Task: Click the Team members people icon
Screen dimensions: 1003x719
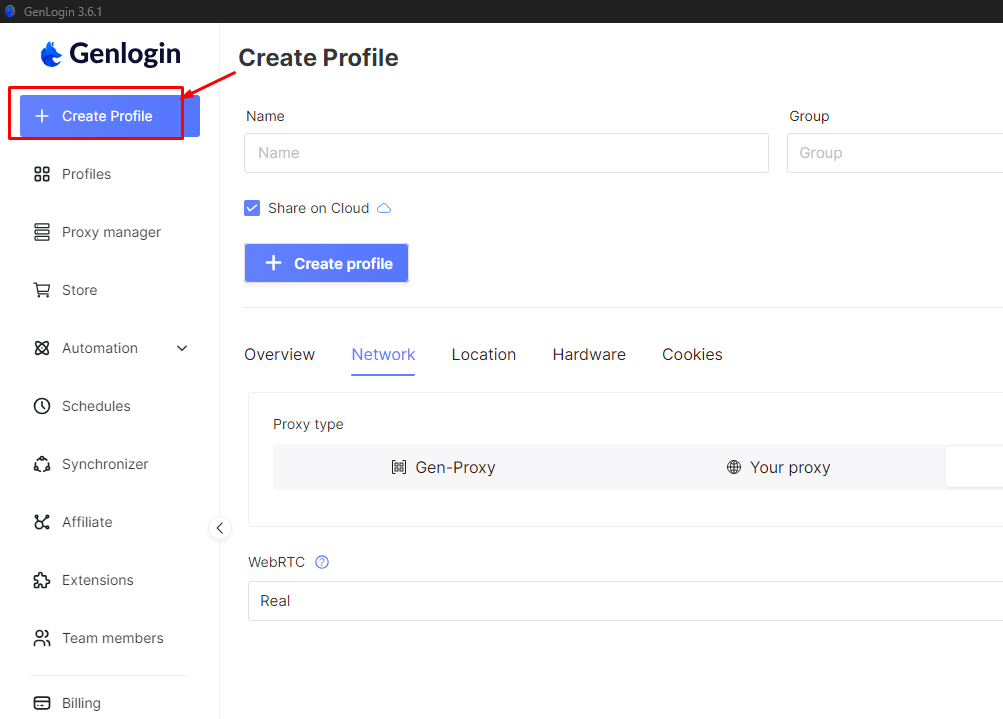Action: click(x=42, y=638)
